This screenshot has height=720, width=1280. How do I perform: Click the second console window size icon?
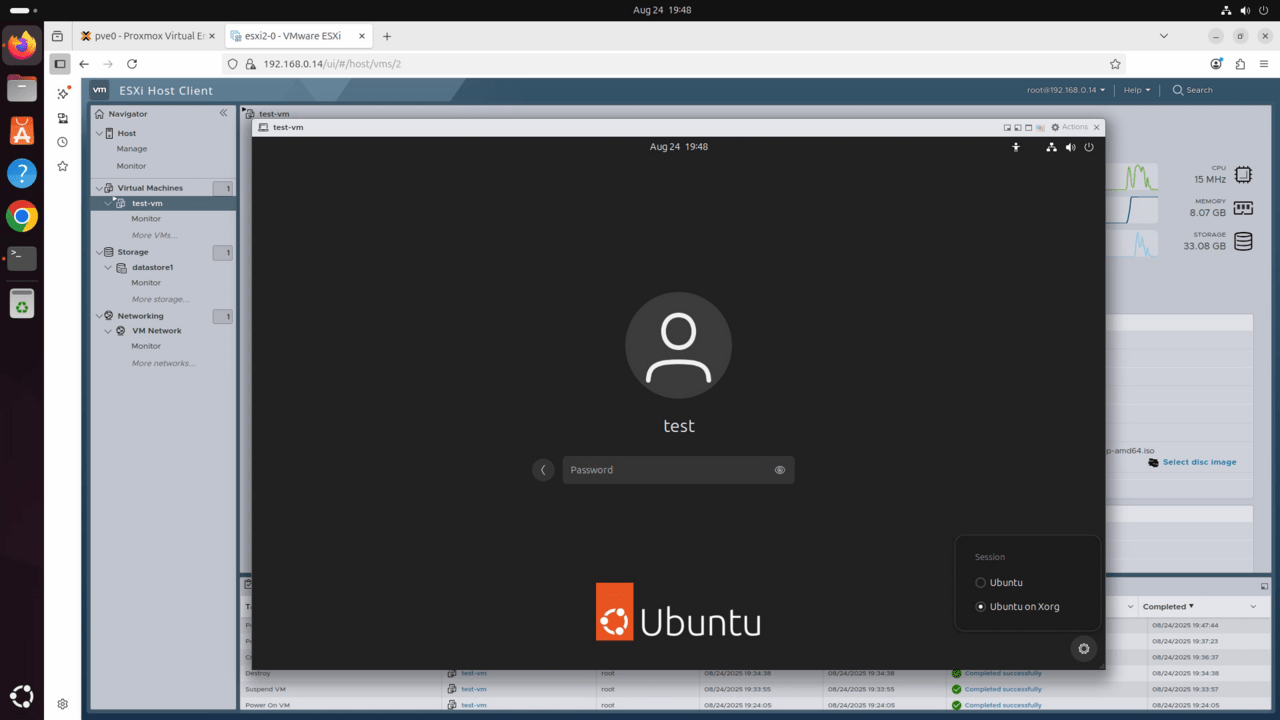click(1017, 128)
